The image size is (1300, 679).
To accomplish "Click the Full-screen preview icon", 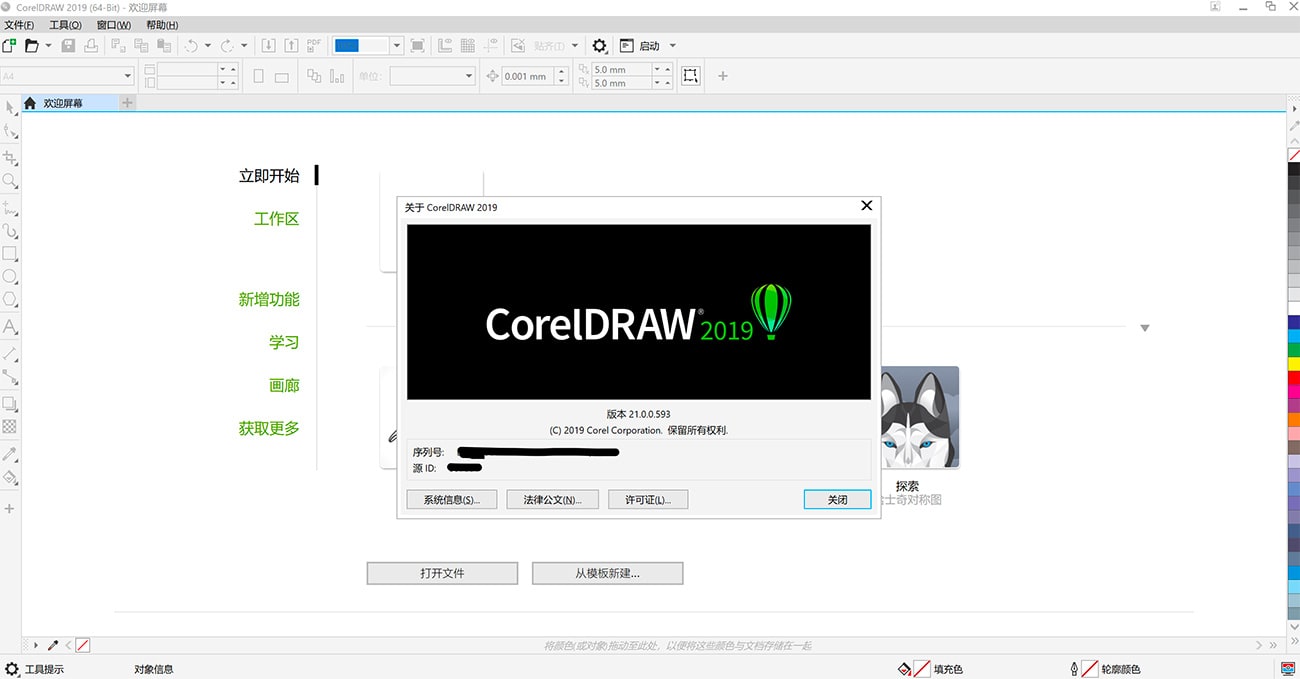I will coord(418,46).
